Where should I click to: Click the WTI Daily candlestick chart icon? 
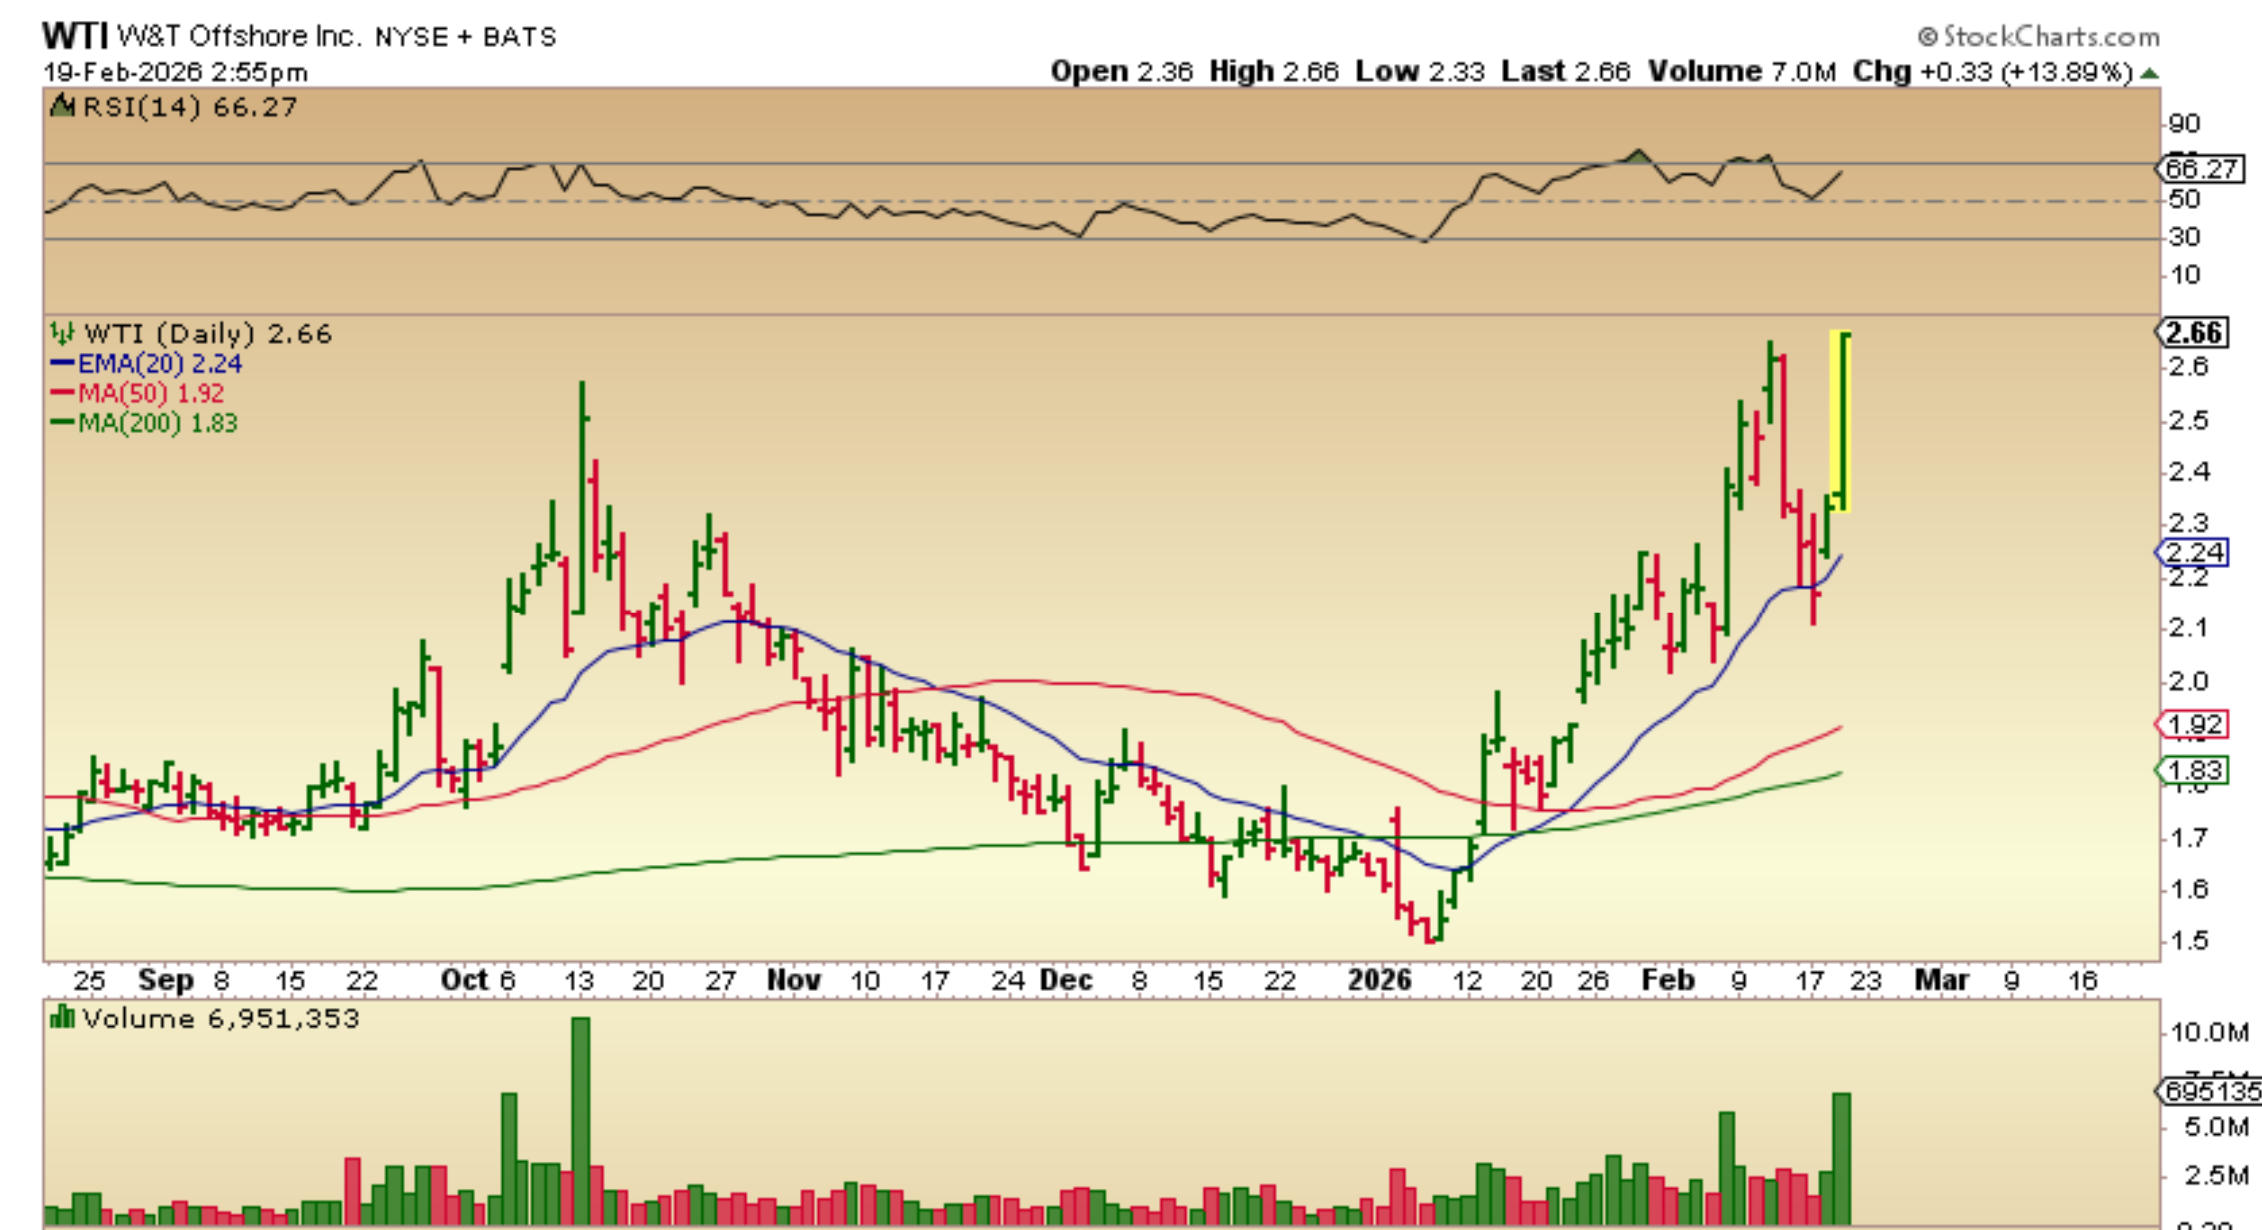(62, 332)
